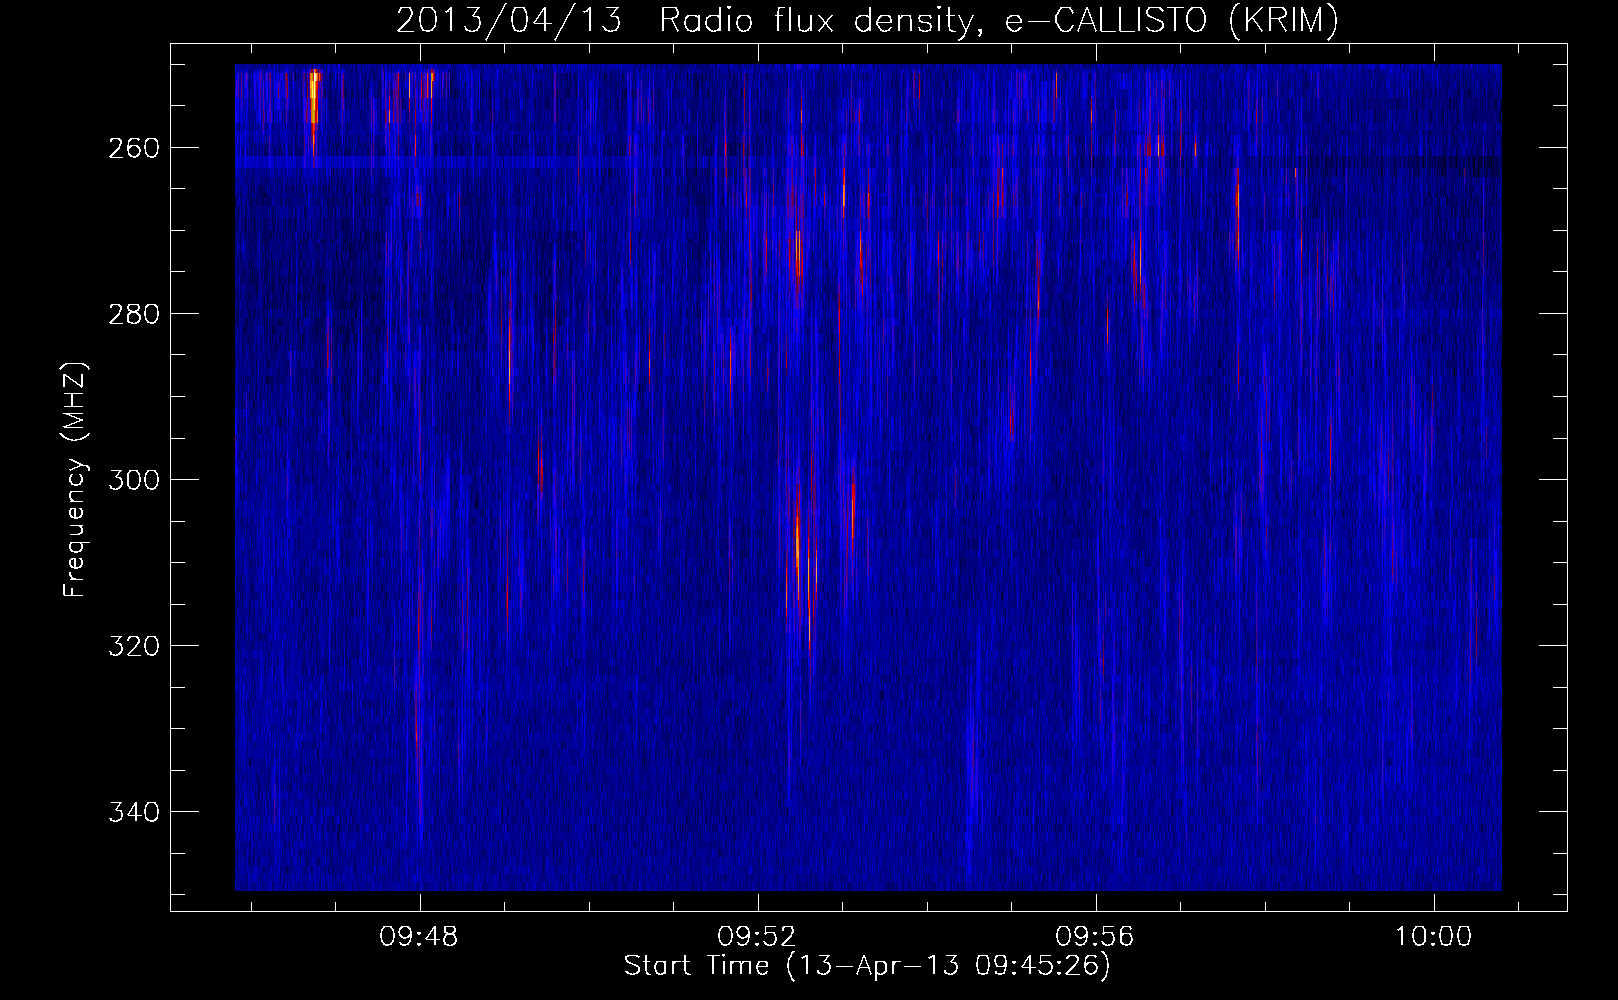1618x1000 pixels.
Task: Click the "Start Time (13-Apr-13 09:45:26)" label
Action: coord(867,966)
